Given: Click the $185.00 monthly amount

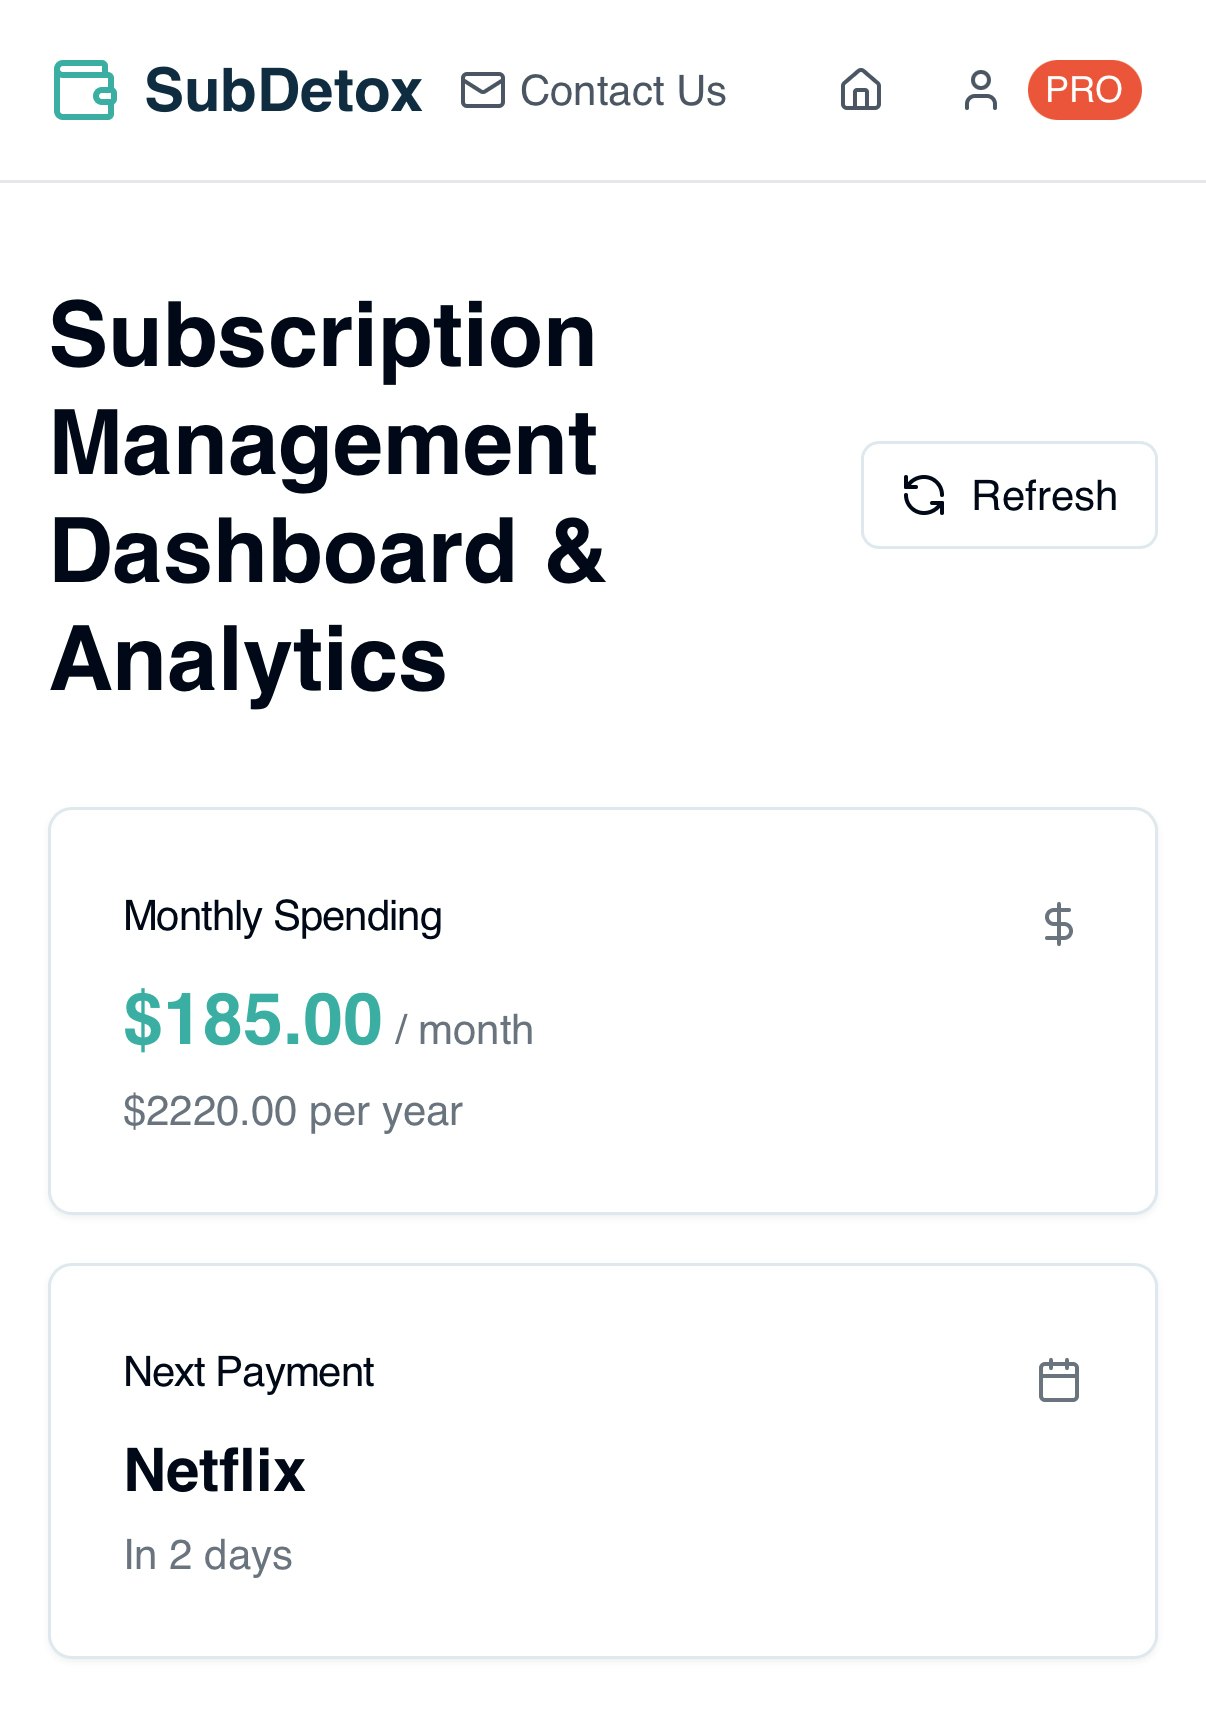Looking at the screenshot, I should (x=252, y=1019).
